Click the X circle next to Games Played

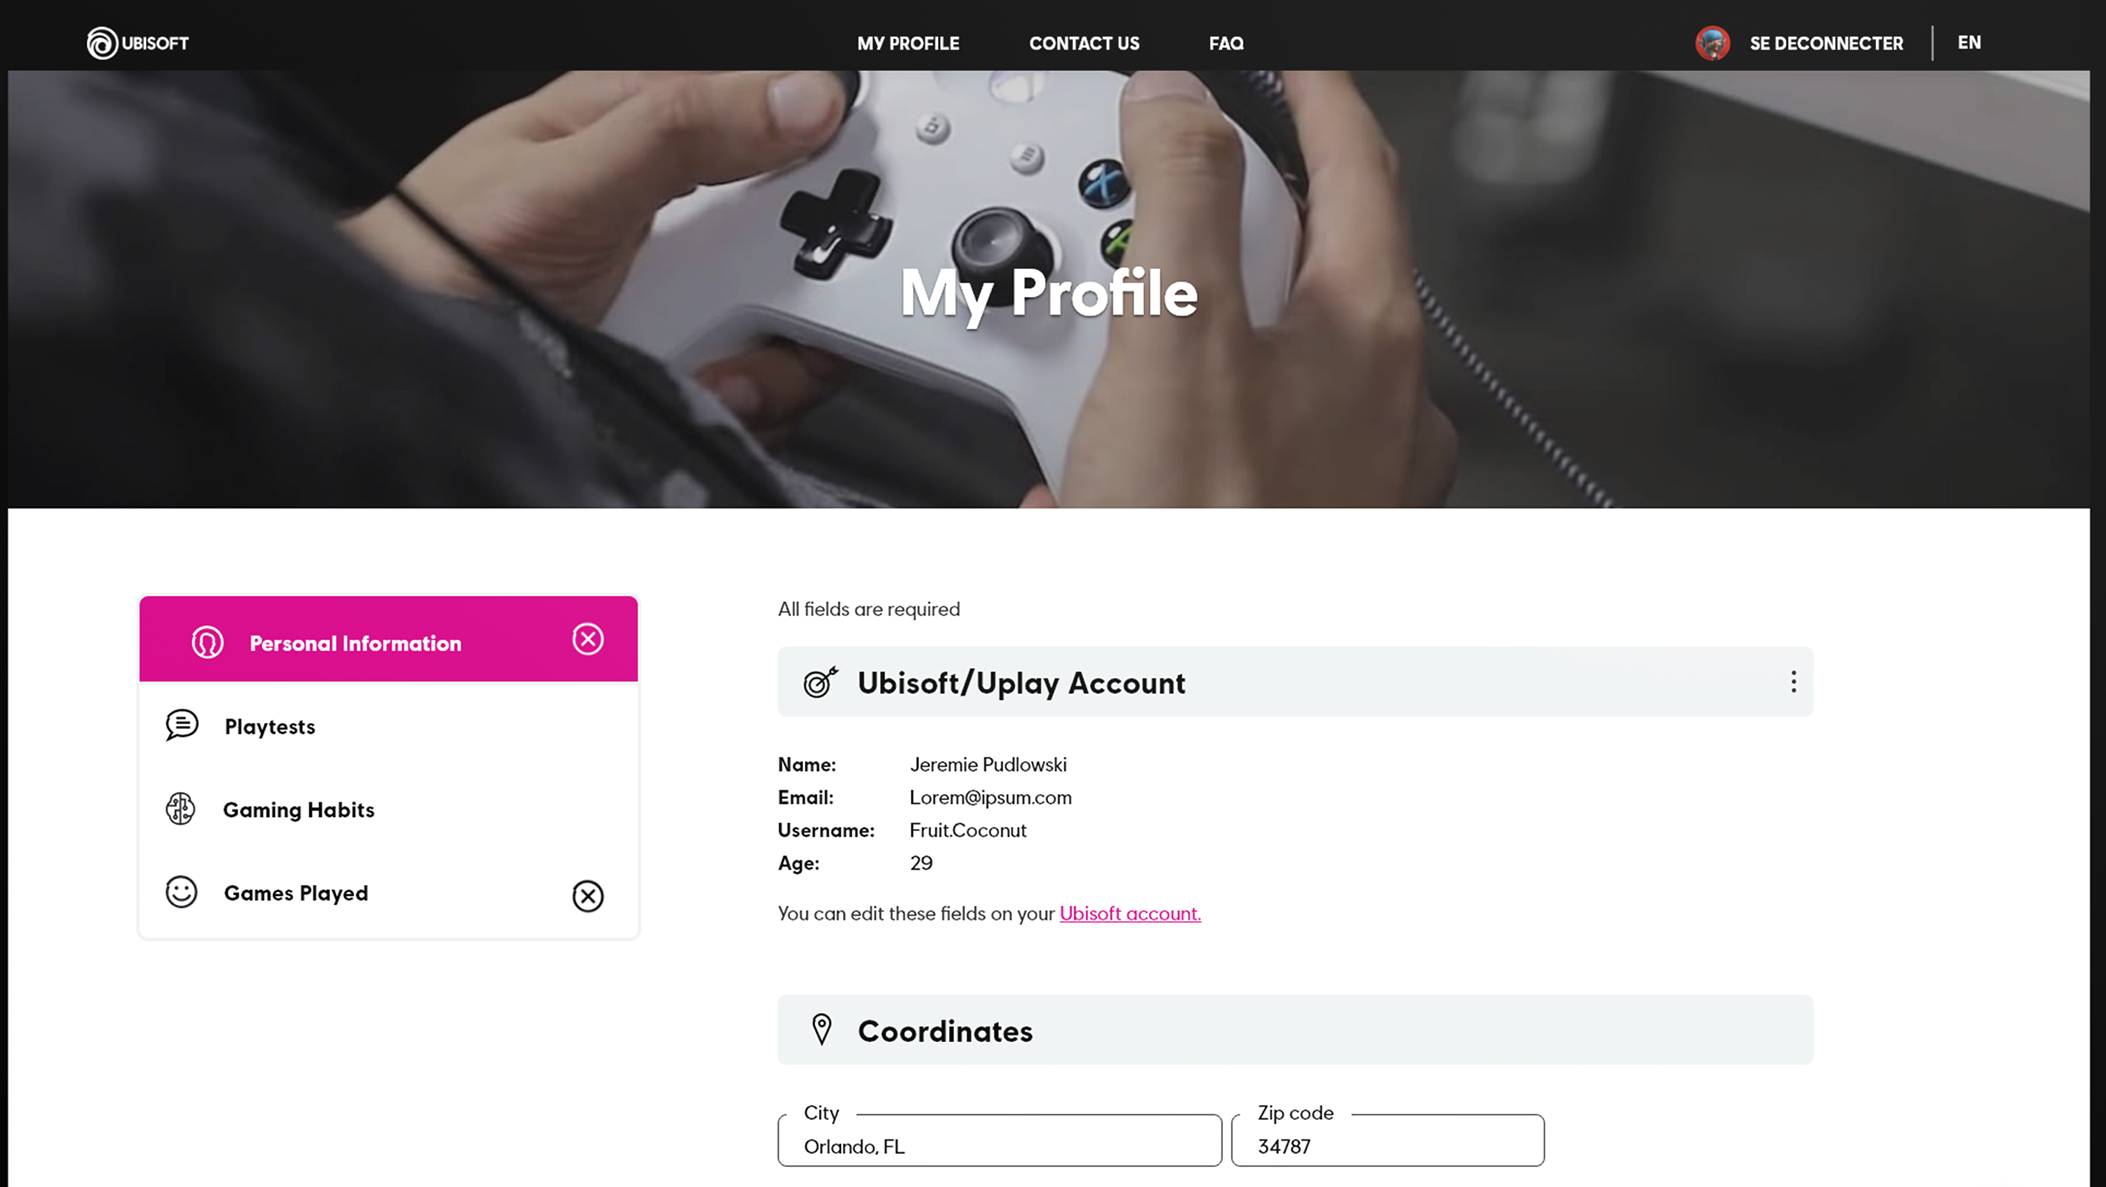pos(588,896)
